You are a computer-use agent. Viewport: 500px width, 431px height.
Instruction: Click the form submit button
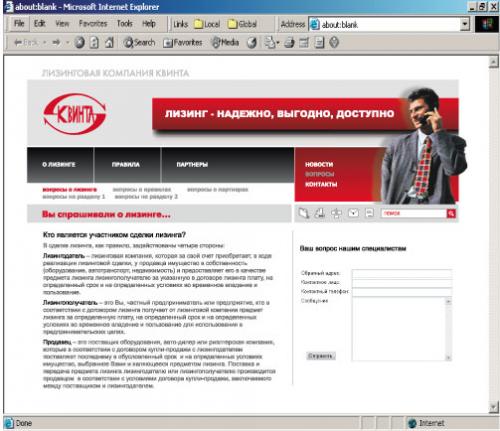pos(321,356)
